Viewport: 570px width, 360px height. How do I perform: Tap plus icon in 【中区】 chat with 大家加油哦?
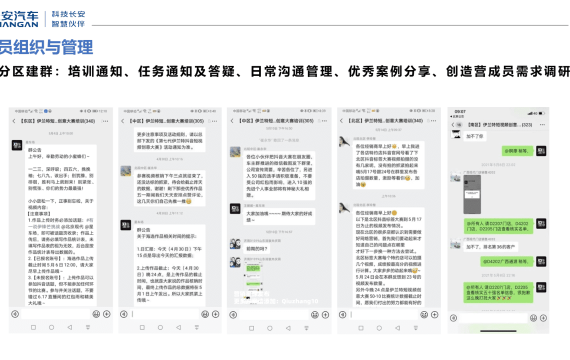pyautogui.click(x=325, y=315)
